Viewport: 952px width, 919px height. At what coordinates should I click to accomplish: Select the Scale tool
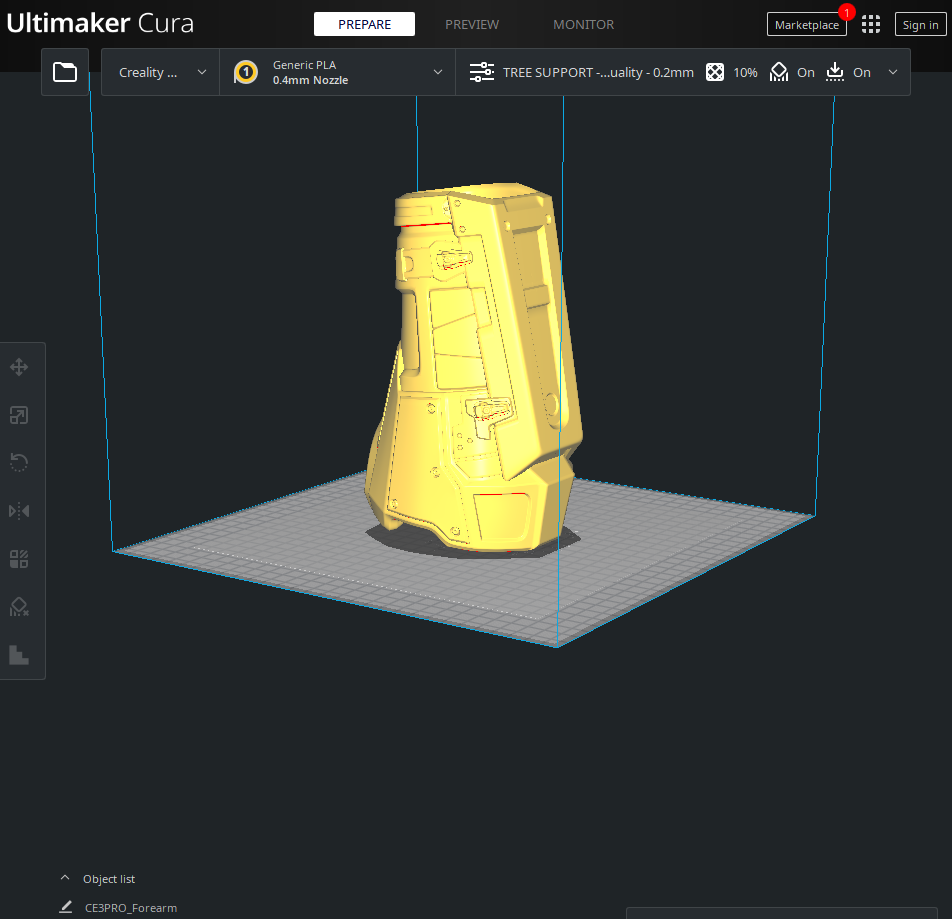click(19, 415)
